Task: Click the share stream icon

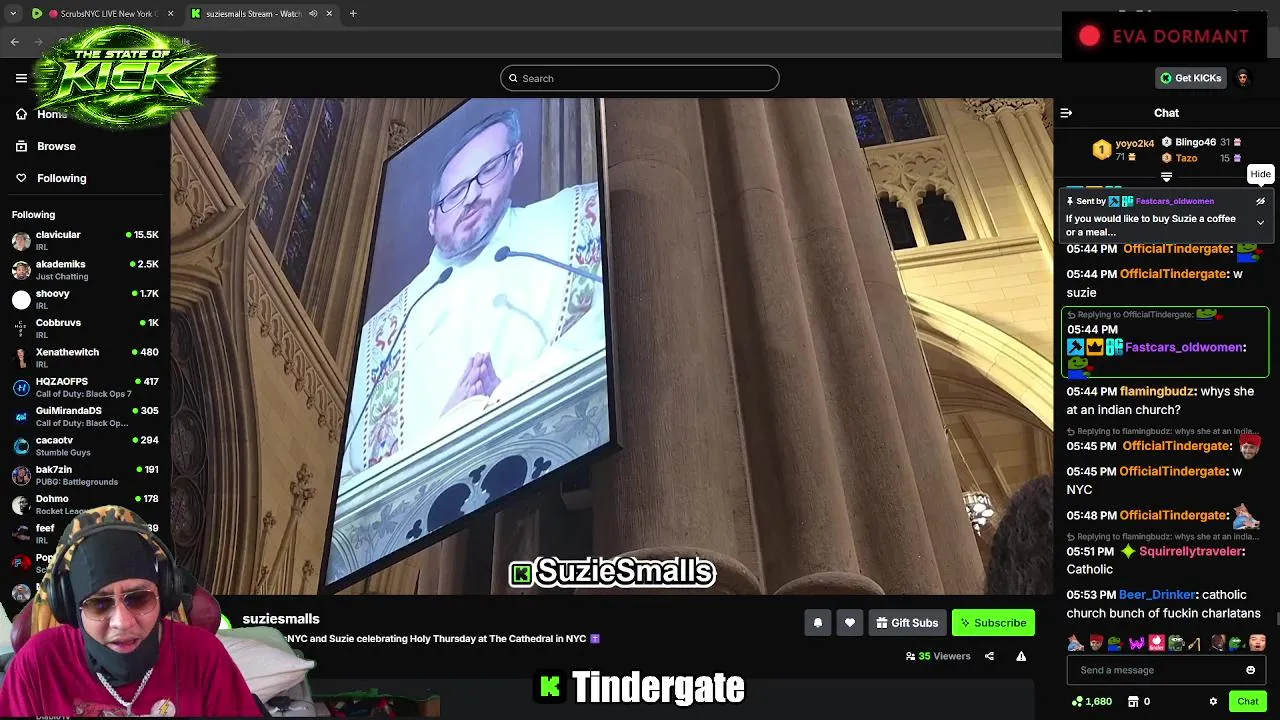Action: (x=989, y=656)
